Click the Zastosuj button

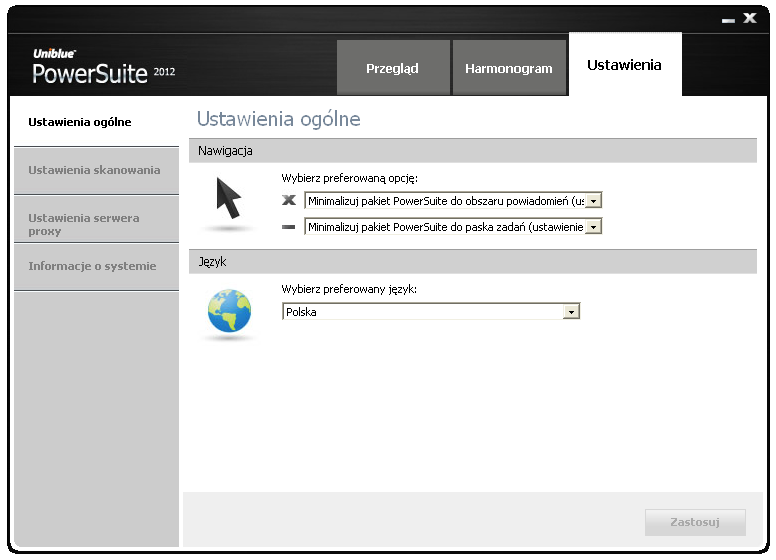695,522
